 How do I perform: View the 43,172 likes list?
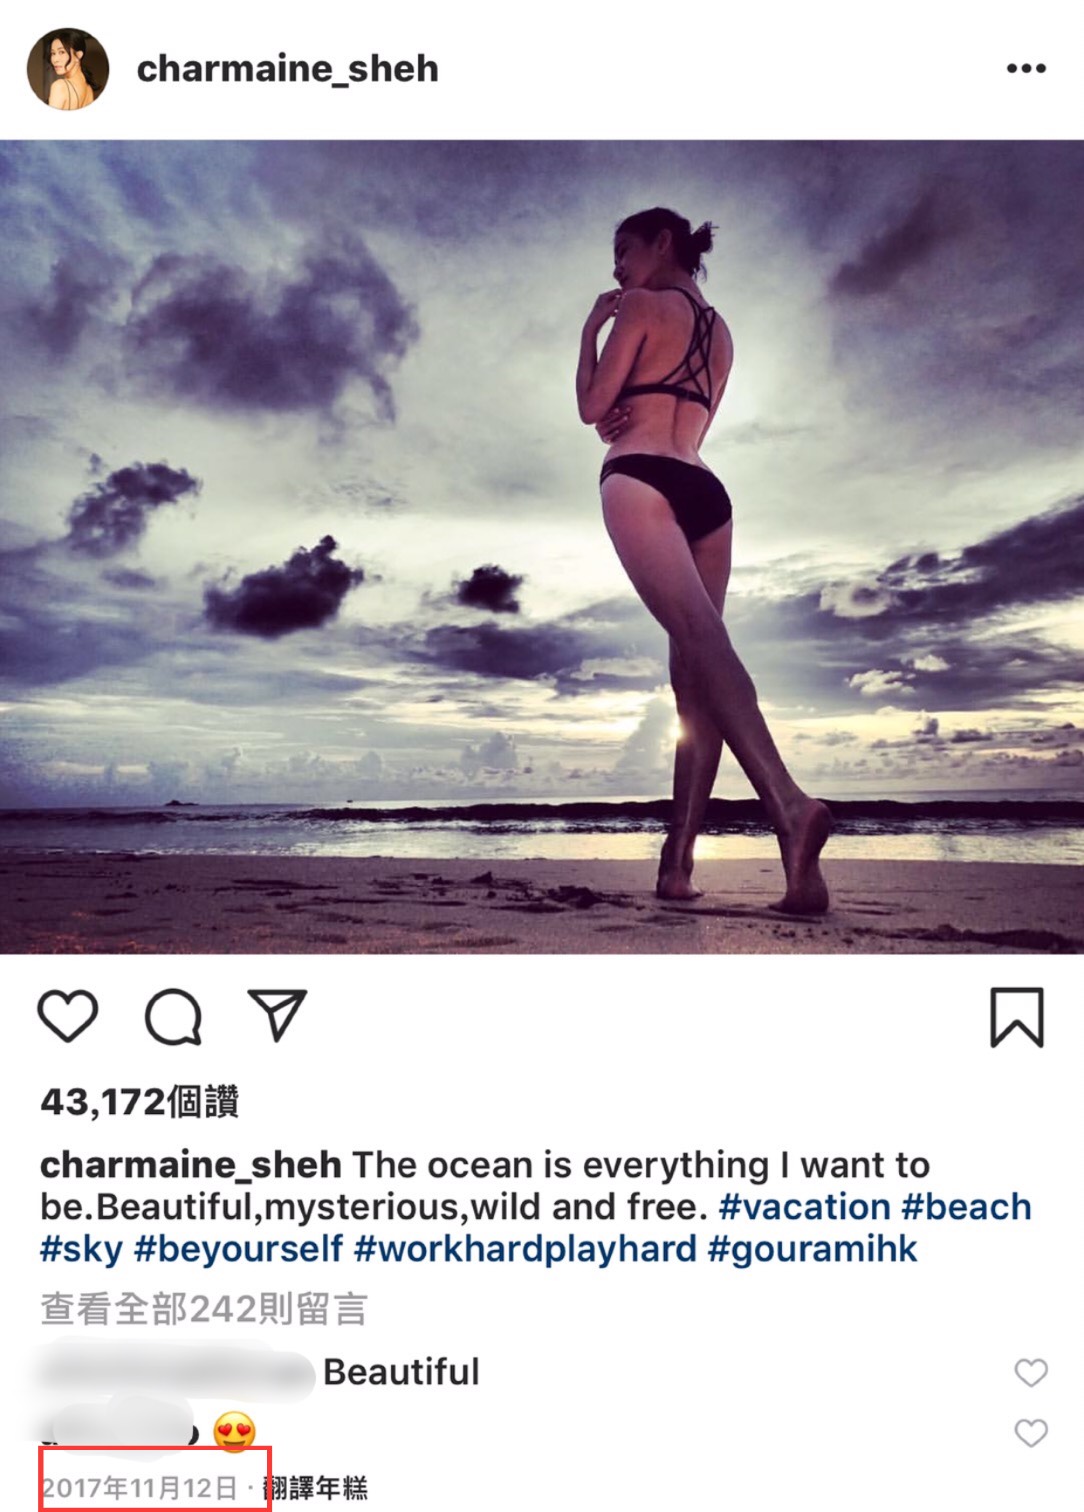pos(140,1102)
